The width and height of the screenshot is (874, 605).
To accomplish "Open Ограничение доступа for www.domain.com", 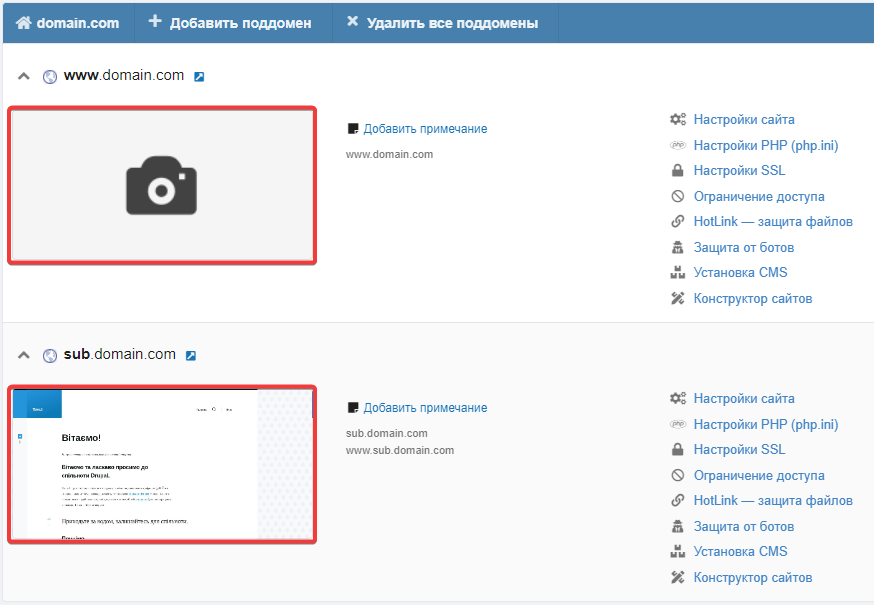I will pyautogui.click(x=758, y=197).
